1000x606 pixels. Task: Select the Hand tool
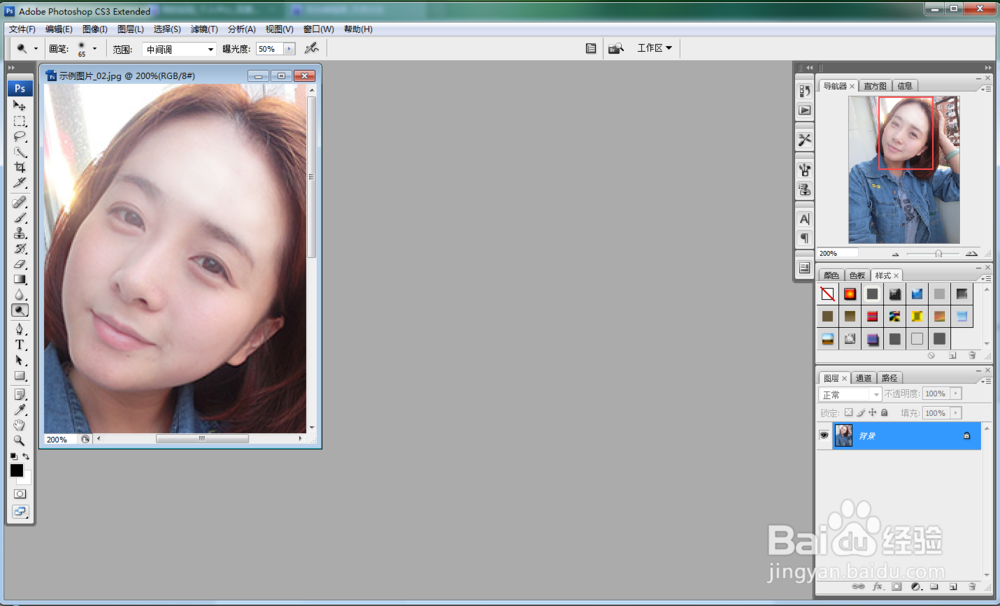(20, 425)
